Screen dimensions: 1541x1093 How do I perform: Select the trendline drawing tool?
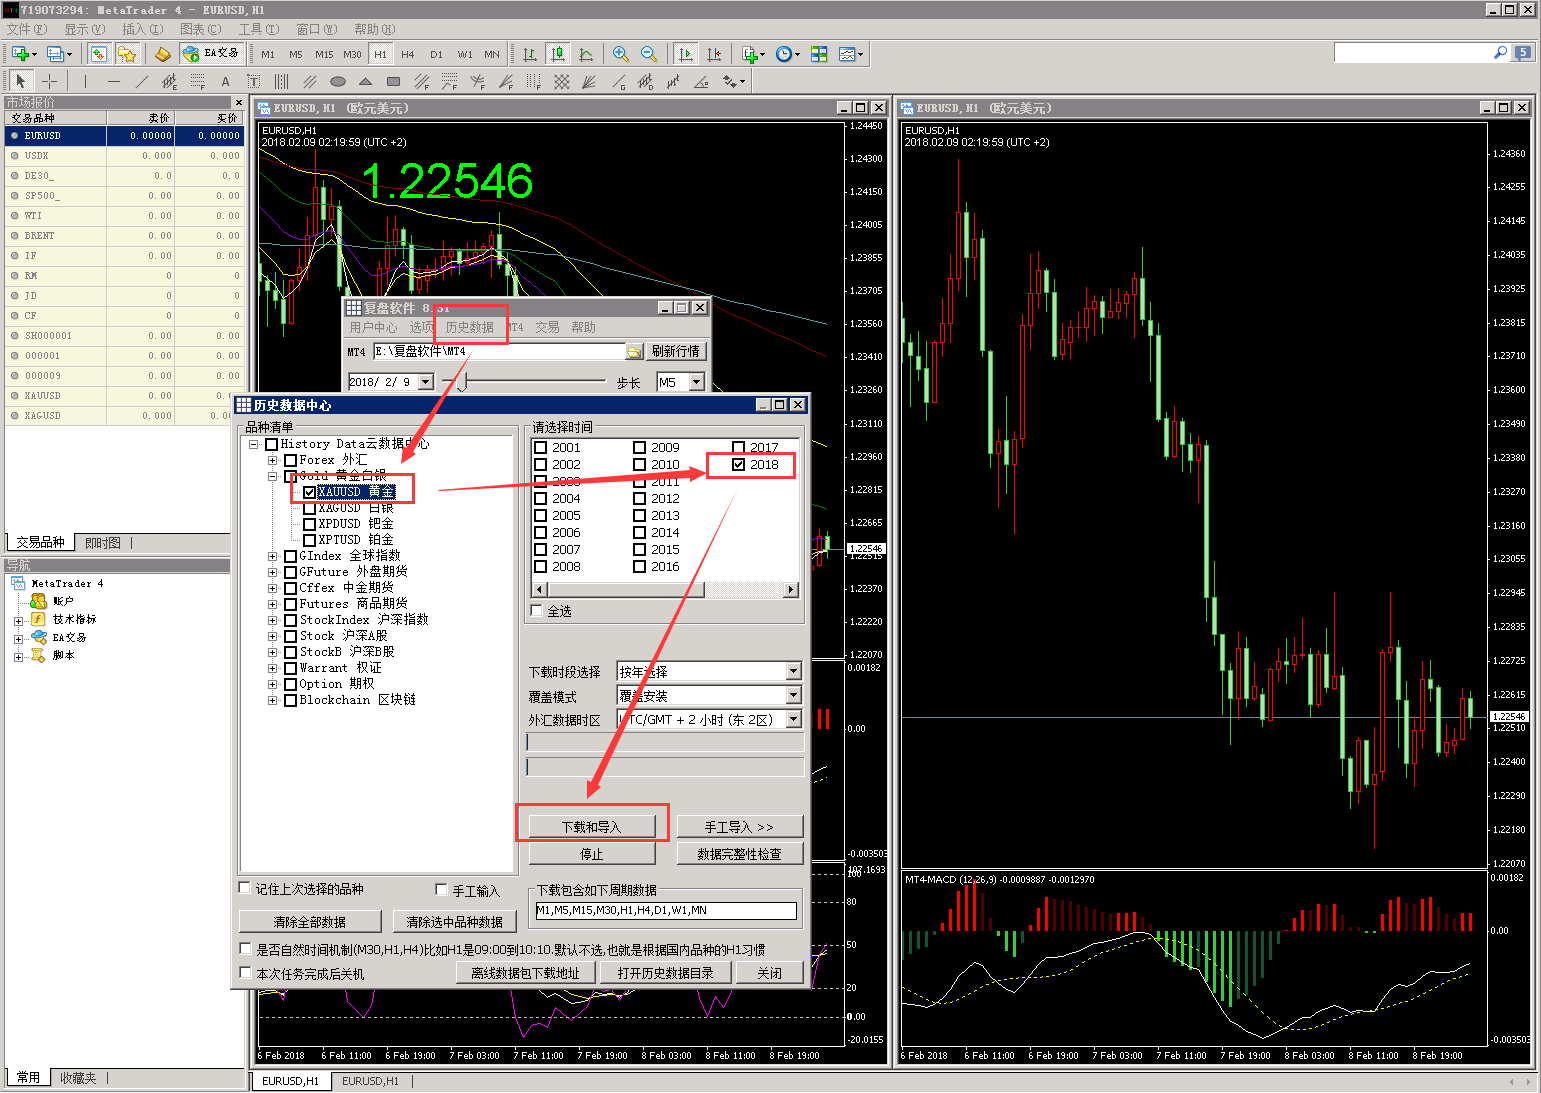[x=141, y=82]
